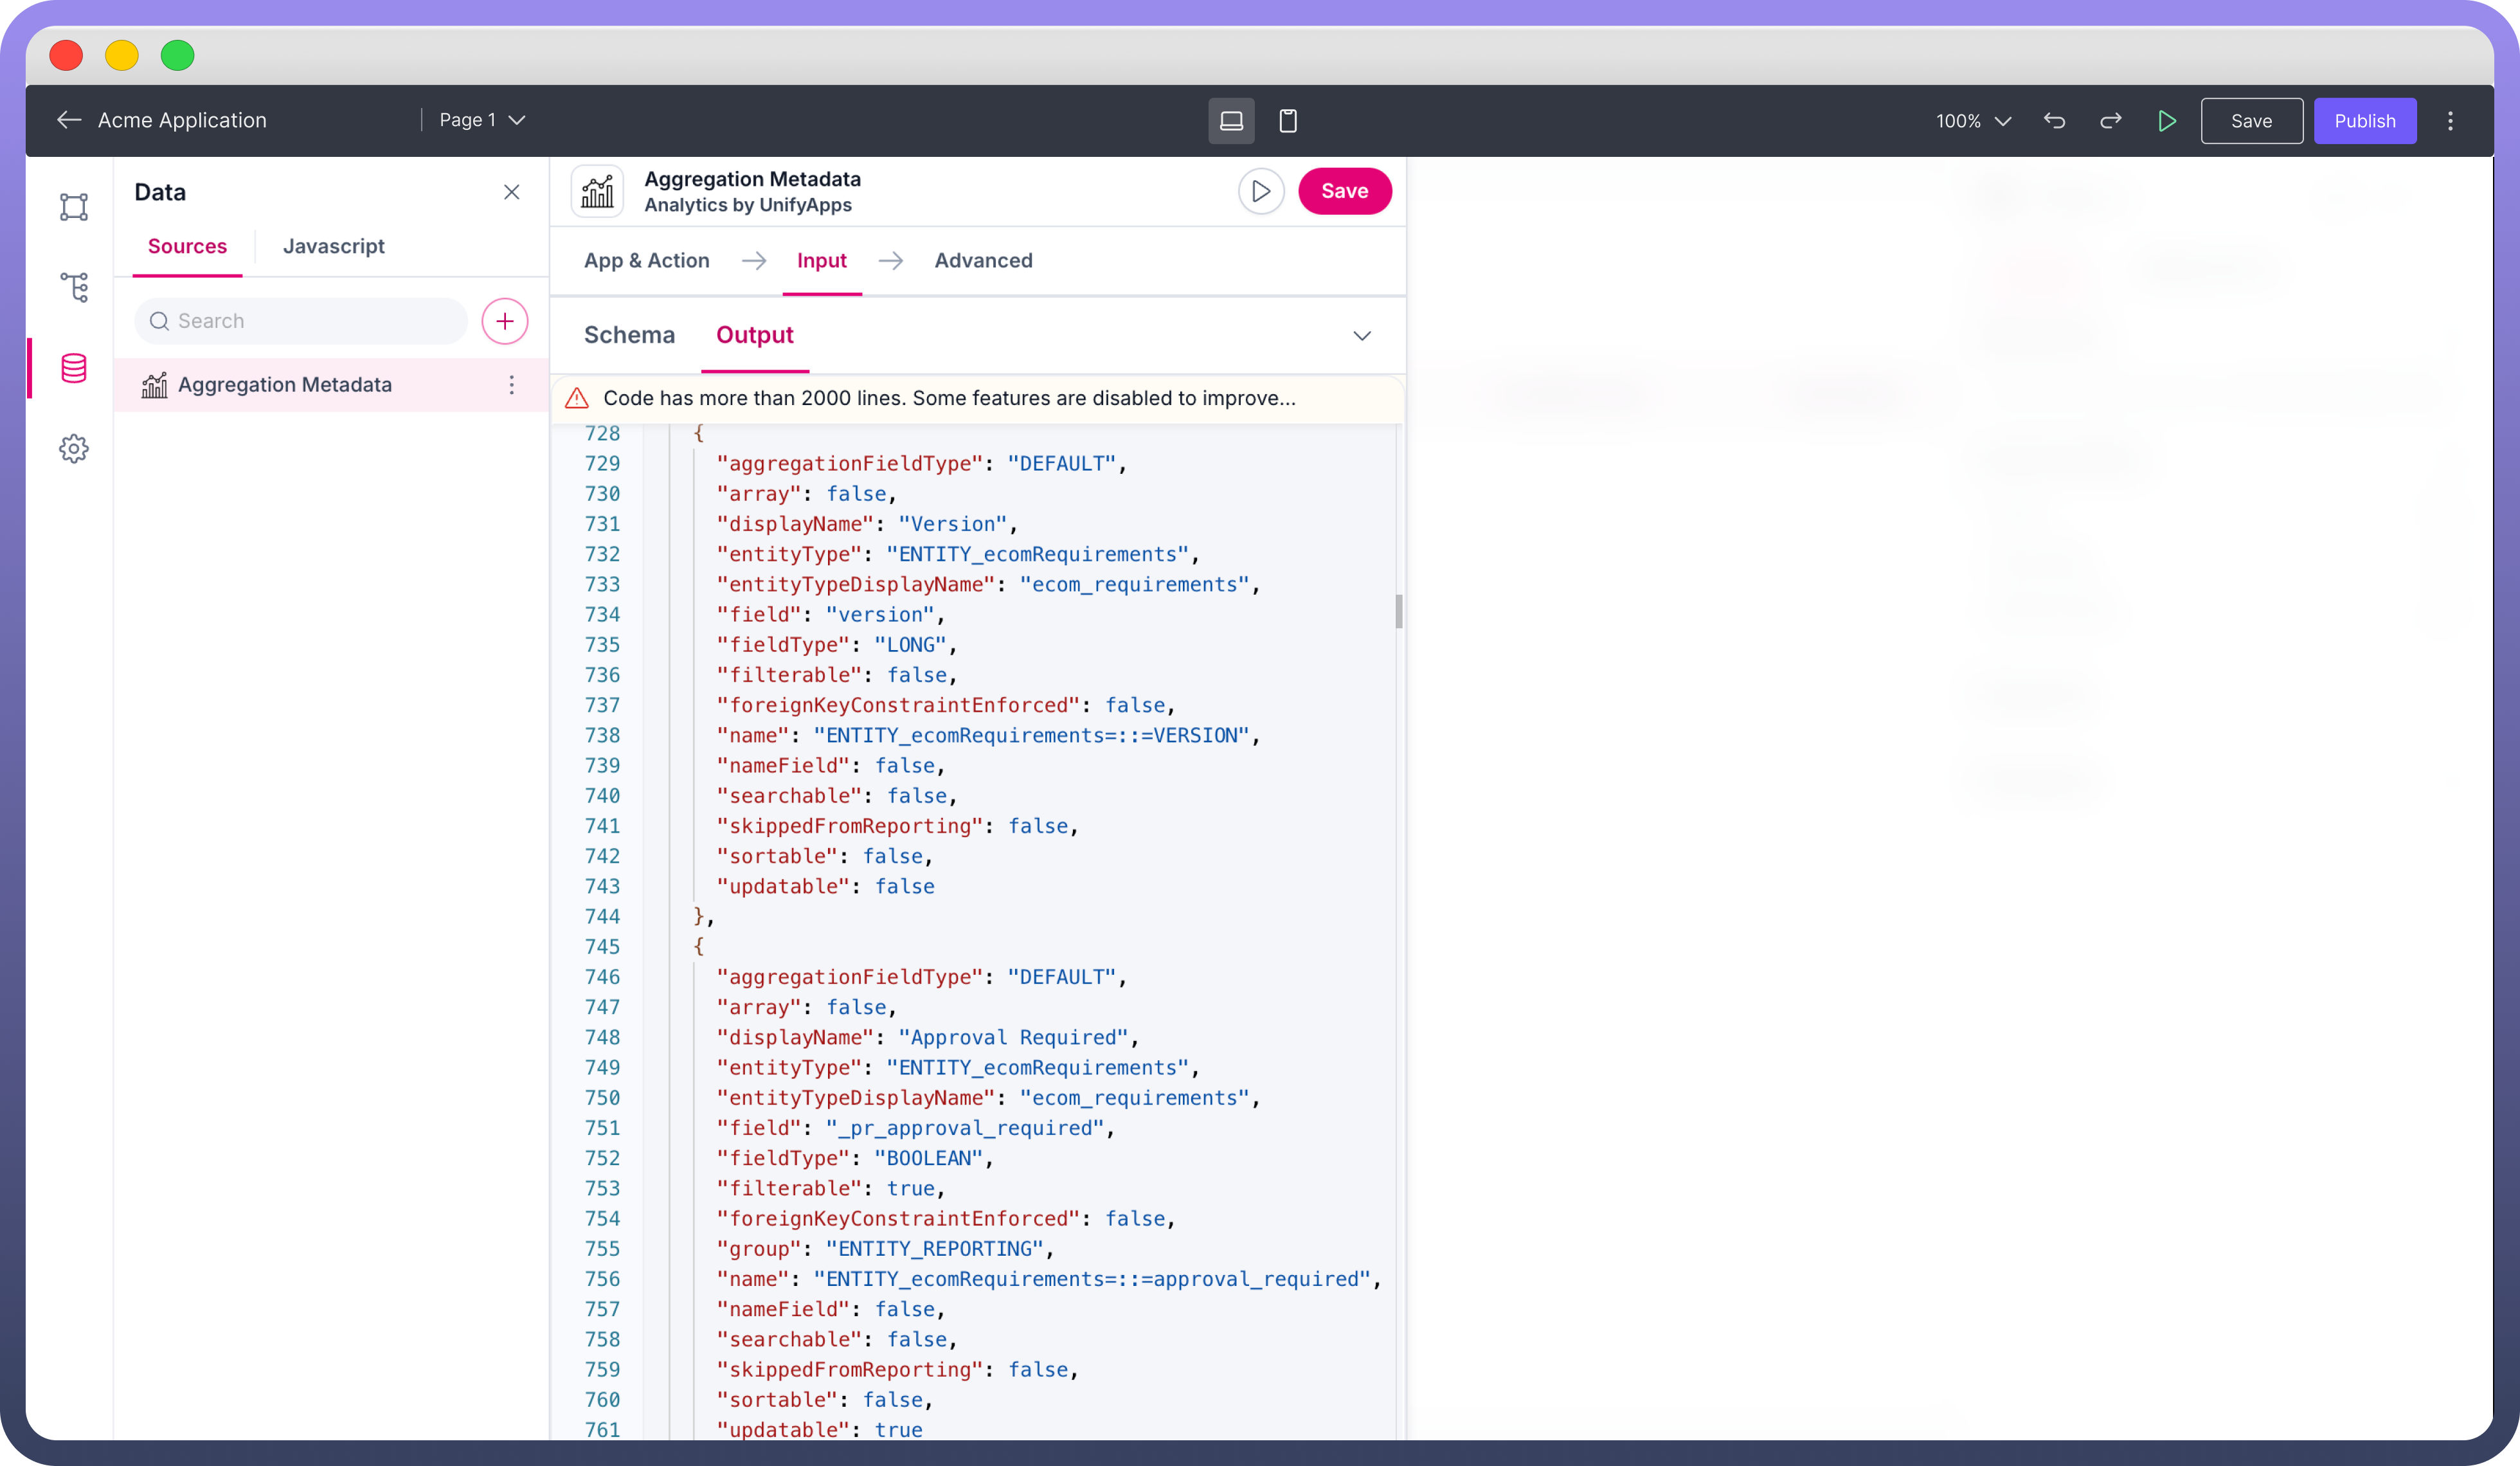Image resolution: width=2520 pixels, height=1466 pixels.
Task: Click the pink Save button
Action: tap(1344, 191)
